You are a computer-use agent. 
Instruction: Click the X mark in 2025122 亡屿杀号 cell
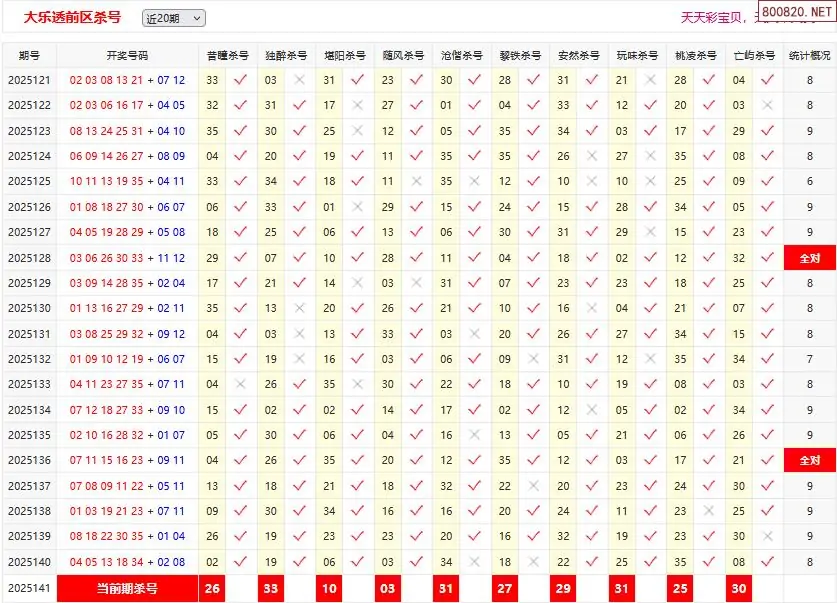click(x=768, y=105)
